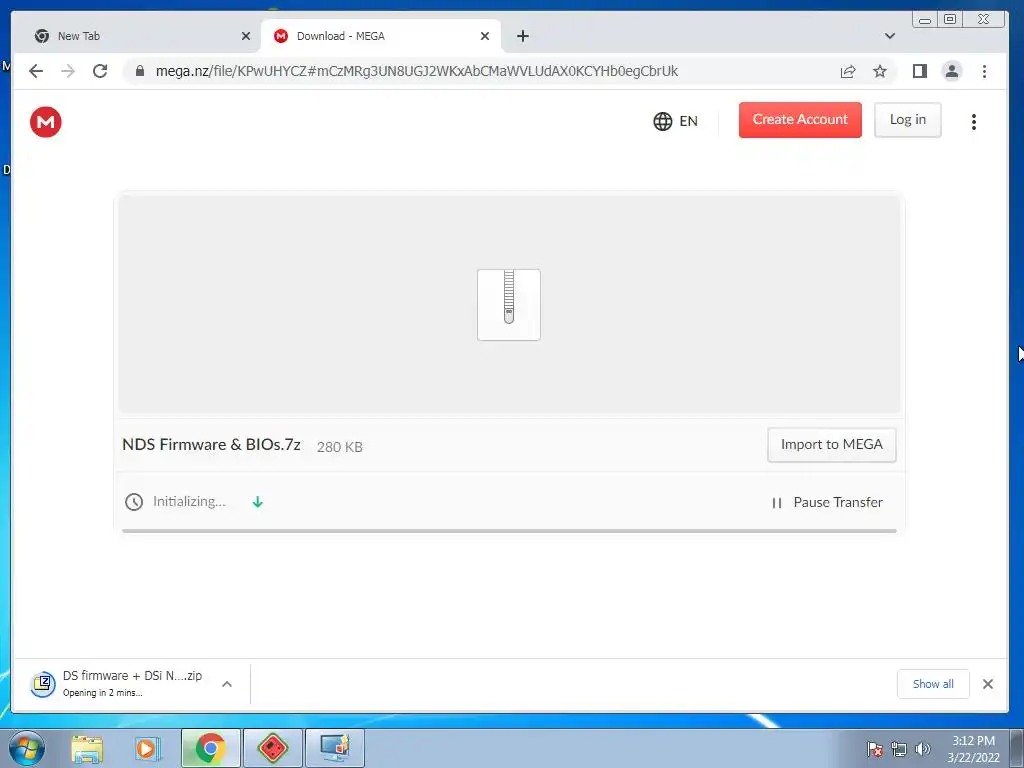Open a new browser tab
The height and width of the screenshot is (768, 1024).
(522, 36)
